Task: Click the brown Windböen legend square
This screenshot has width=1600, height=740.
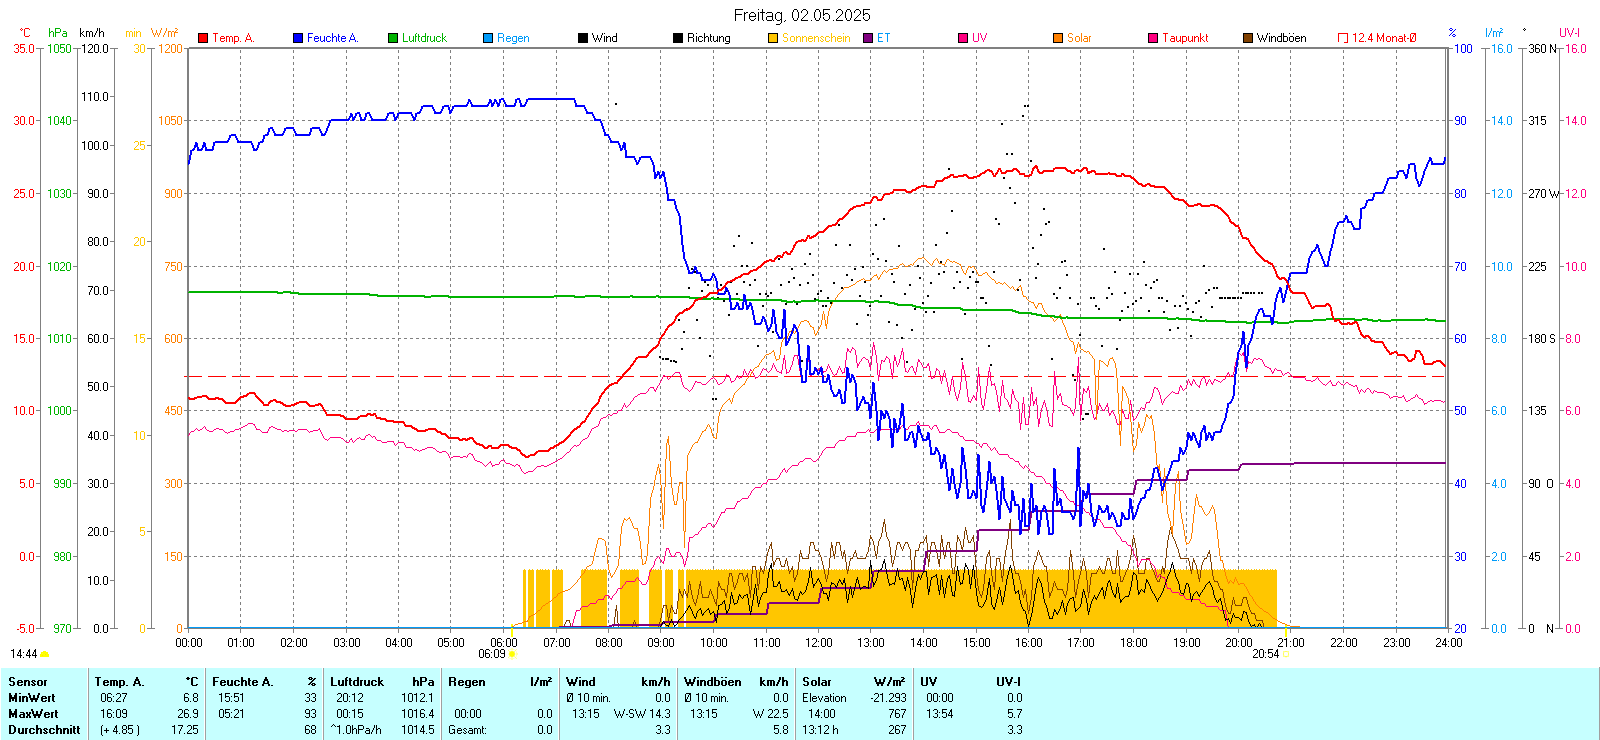Action: pos(1248,38)
